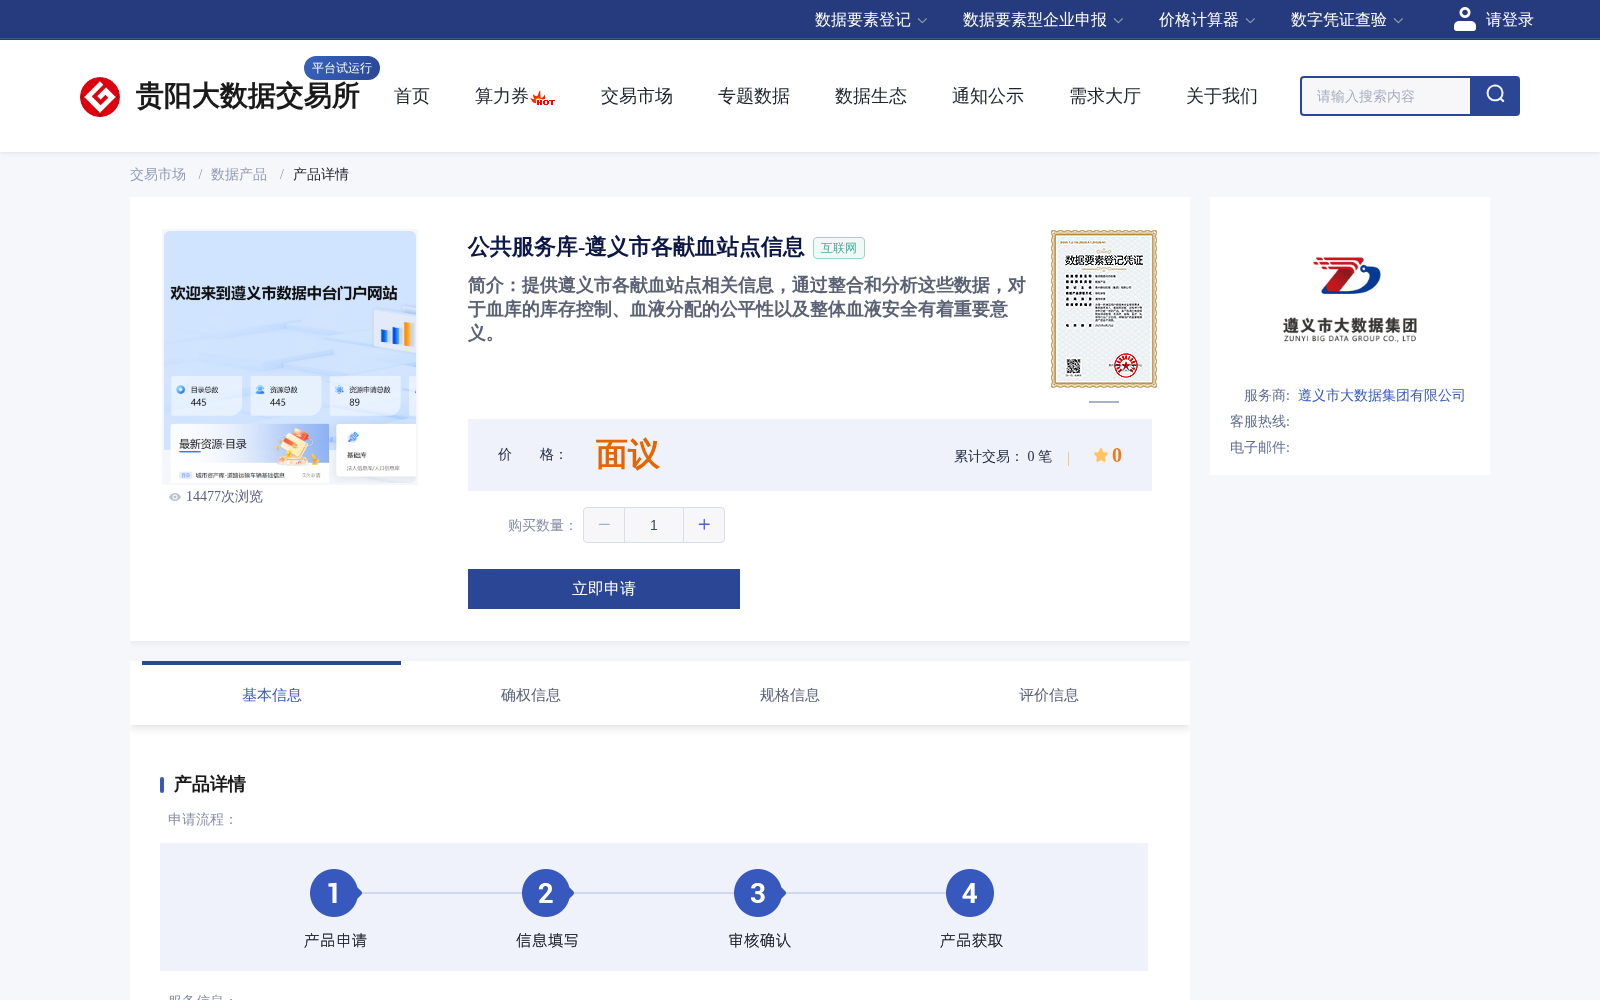1600x1000 pixels.
Task: Expand the 数字凭证查验 dropdown
Action: [1347, 20]
